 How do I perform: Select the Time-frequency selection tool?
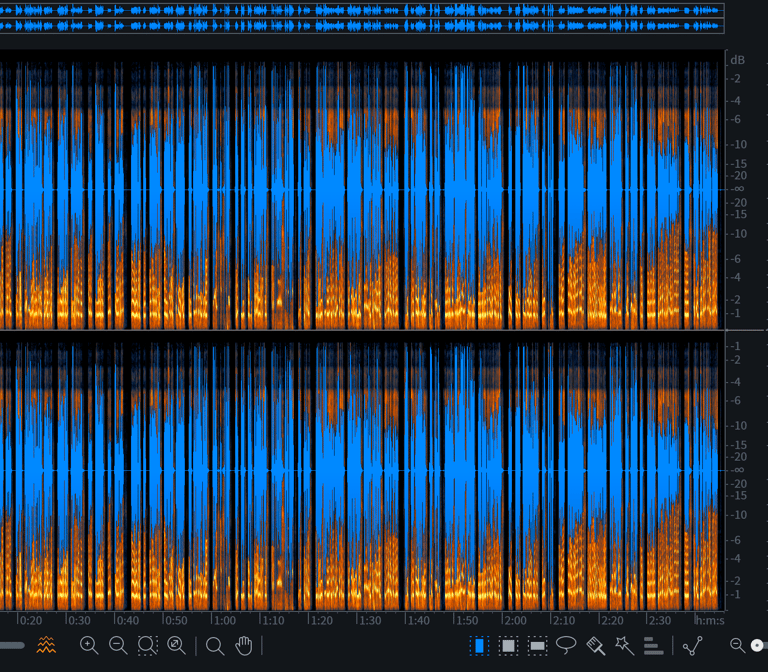click(508, 646)
